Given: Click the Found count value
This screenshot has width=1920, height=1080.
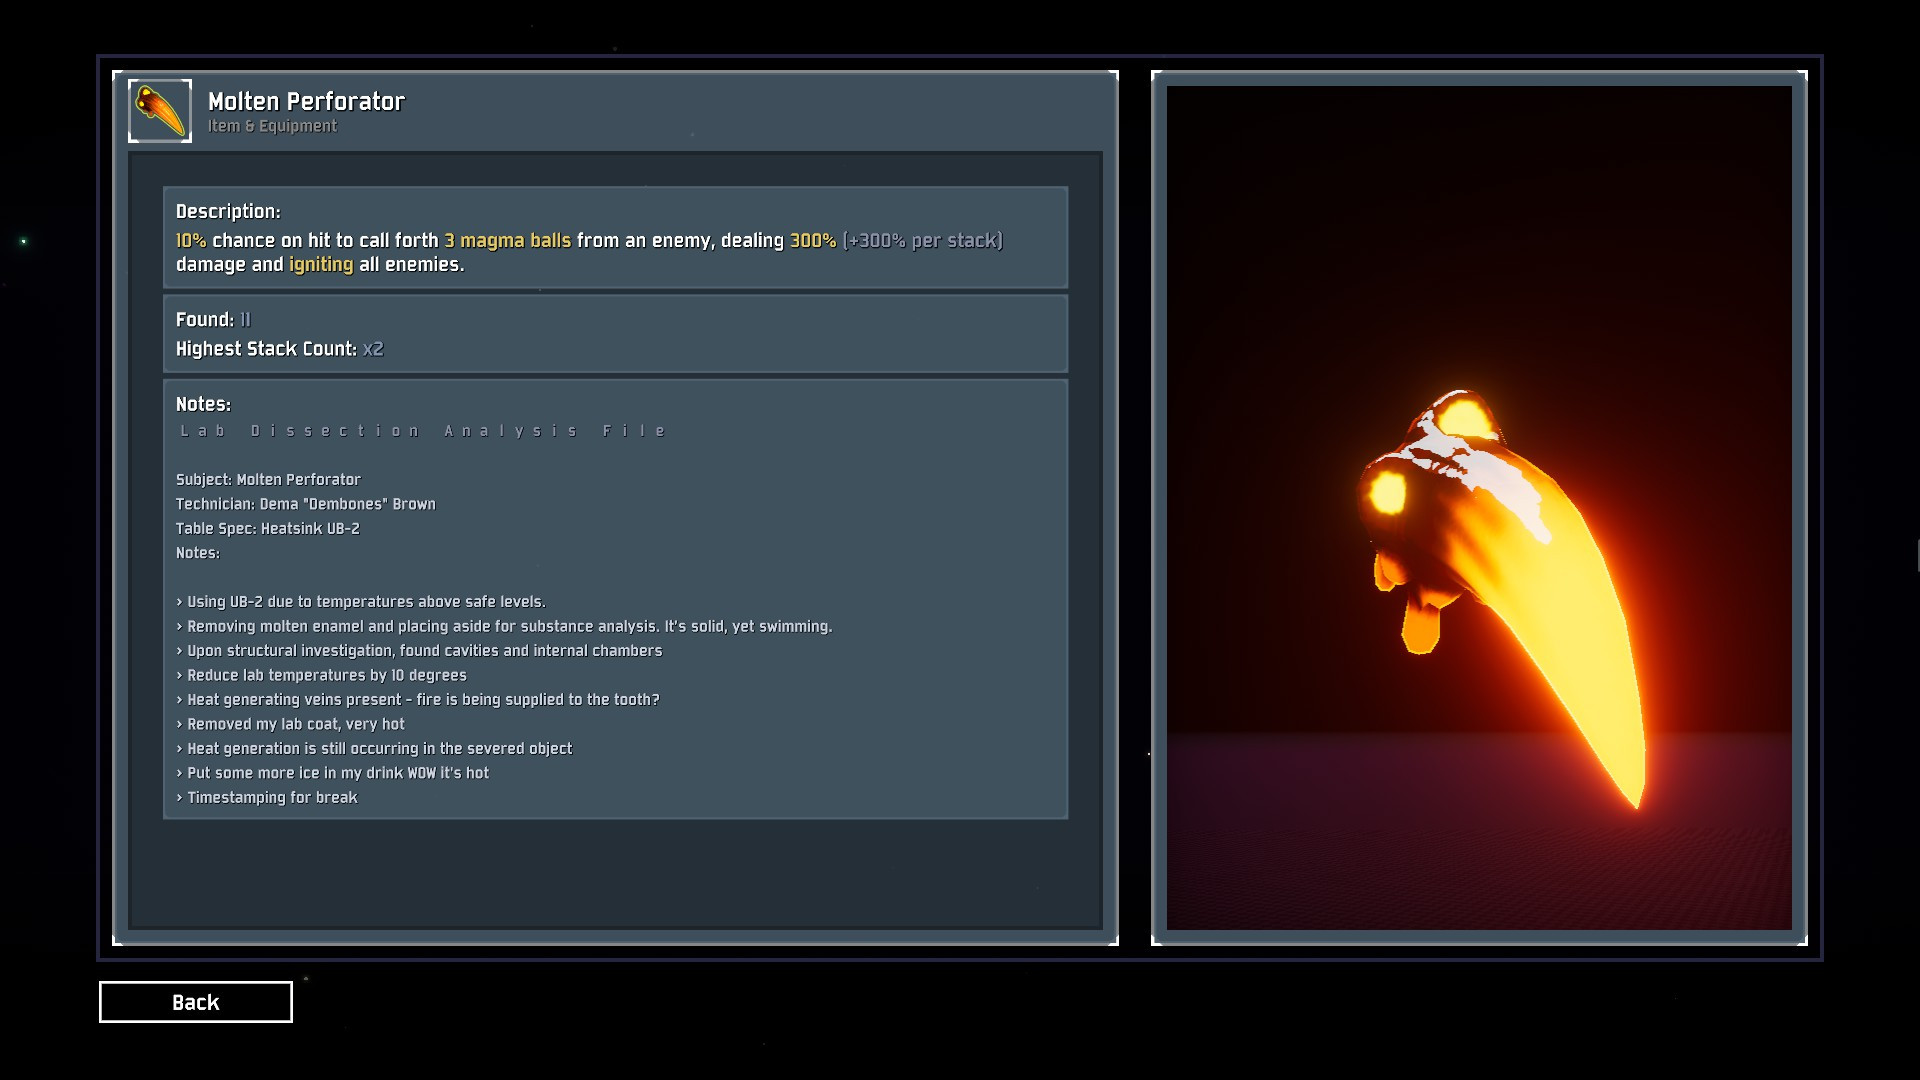Looking at the screenshot, I should (x=245, y=319).
